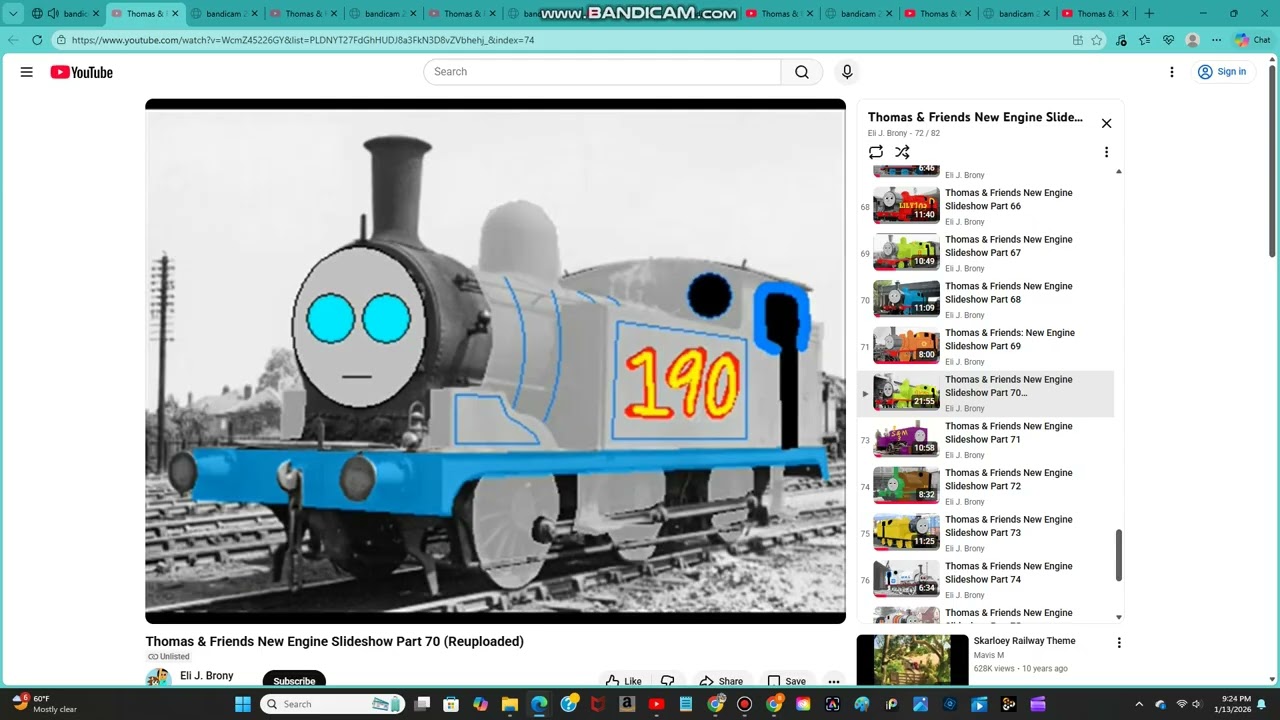Viewport: 1280px width, 720px height.
Task: Switch to the third tab labeled bandicam
Action: pos(383,14)
